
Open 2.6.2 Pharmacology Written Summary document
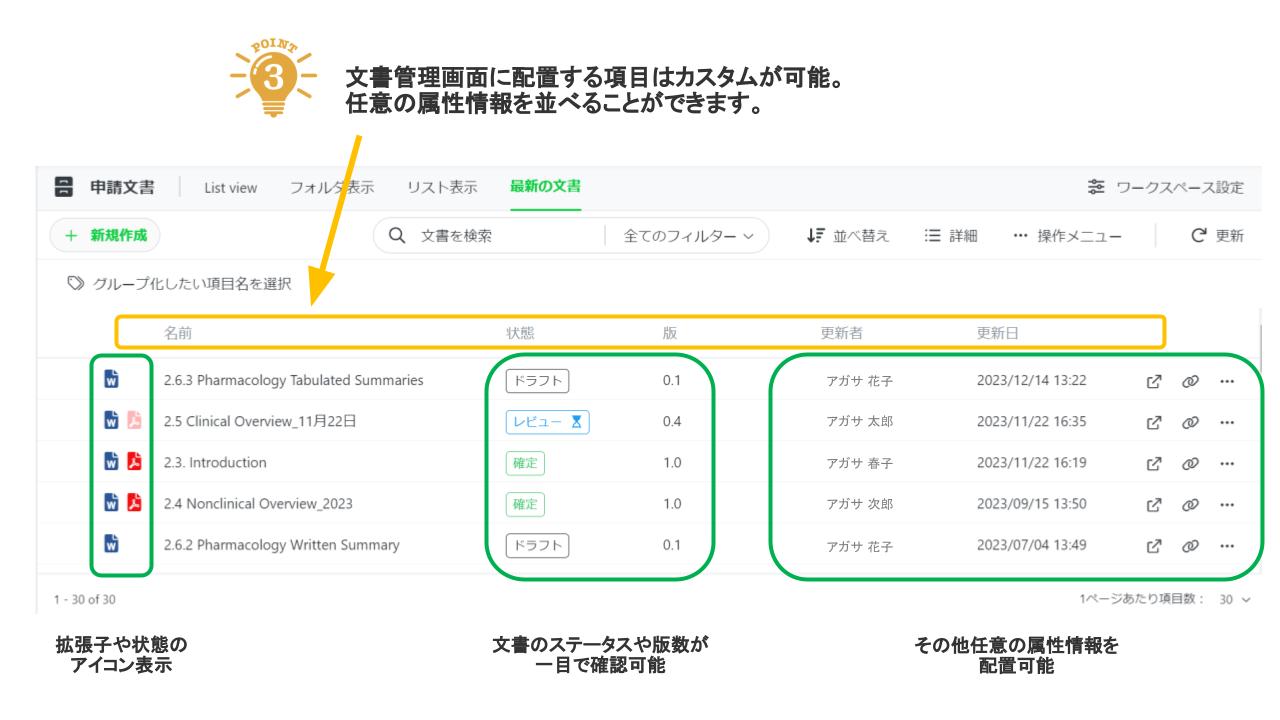coord(282,546)
